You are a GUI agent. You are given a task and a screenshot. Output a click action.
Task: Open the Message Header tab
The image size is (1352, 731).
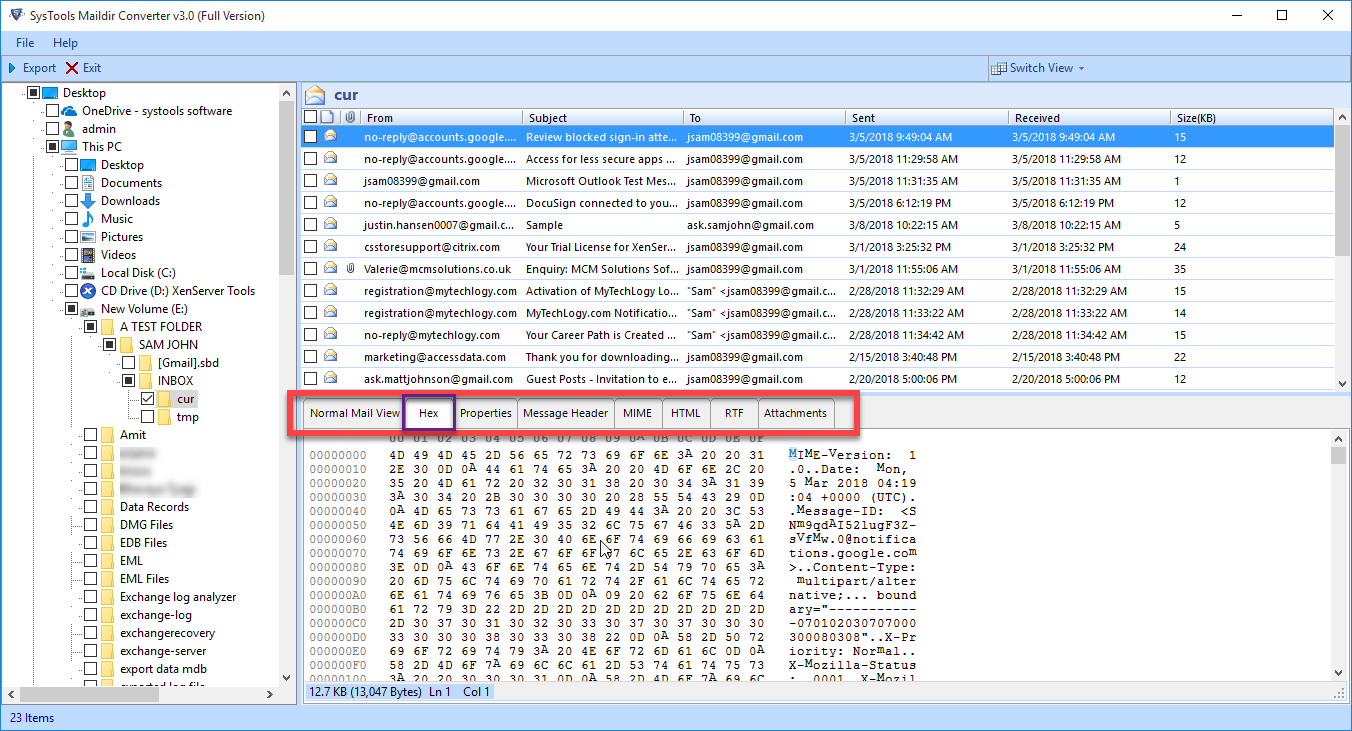(565, 413)
